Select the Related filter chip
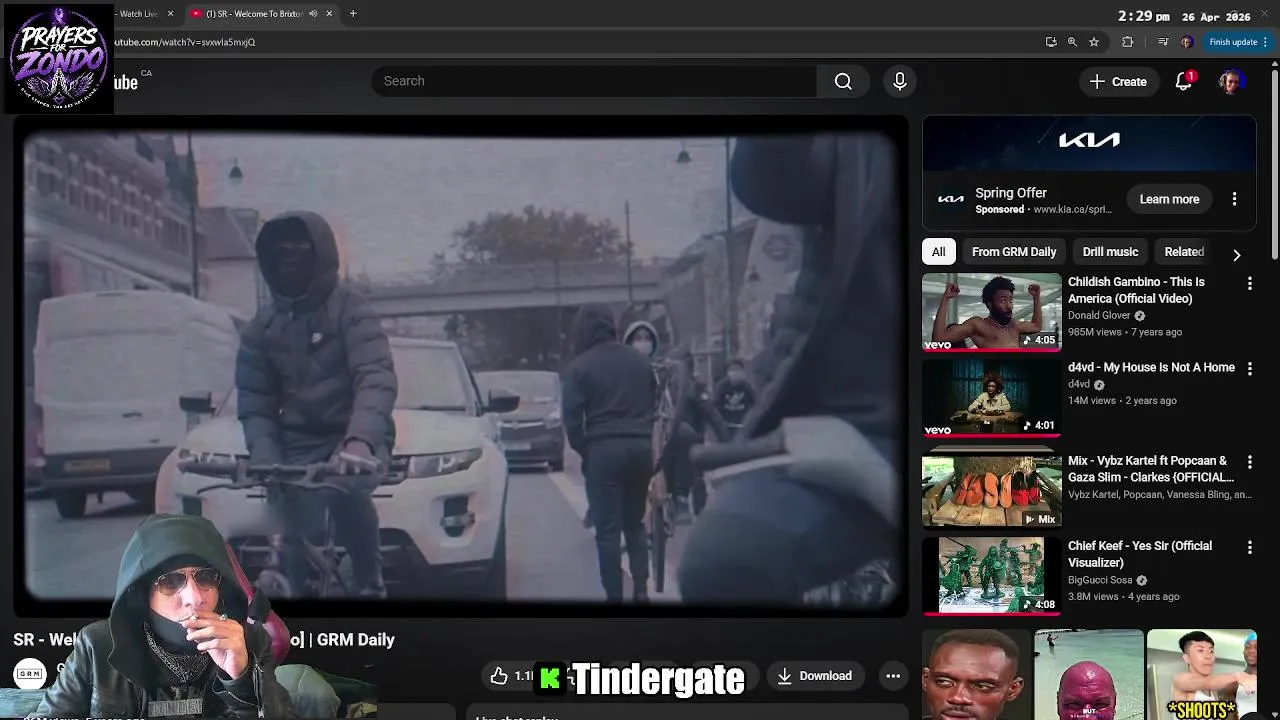This screenshot has height=720, width=1280. tap(1184, 252)
